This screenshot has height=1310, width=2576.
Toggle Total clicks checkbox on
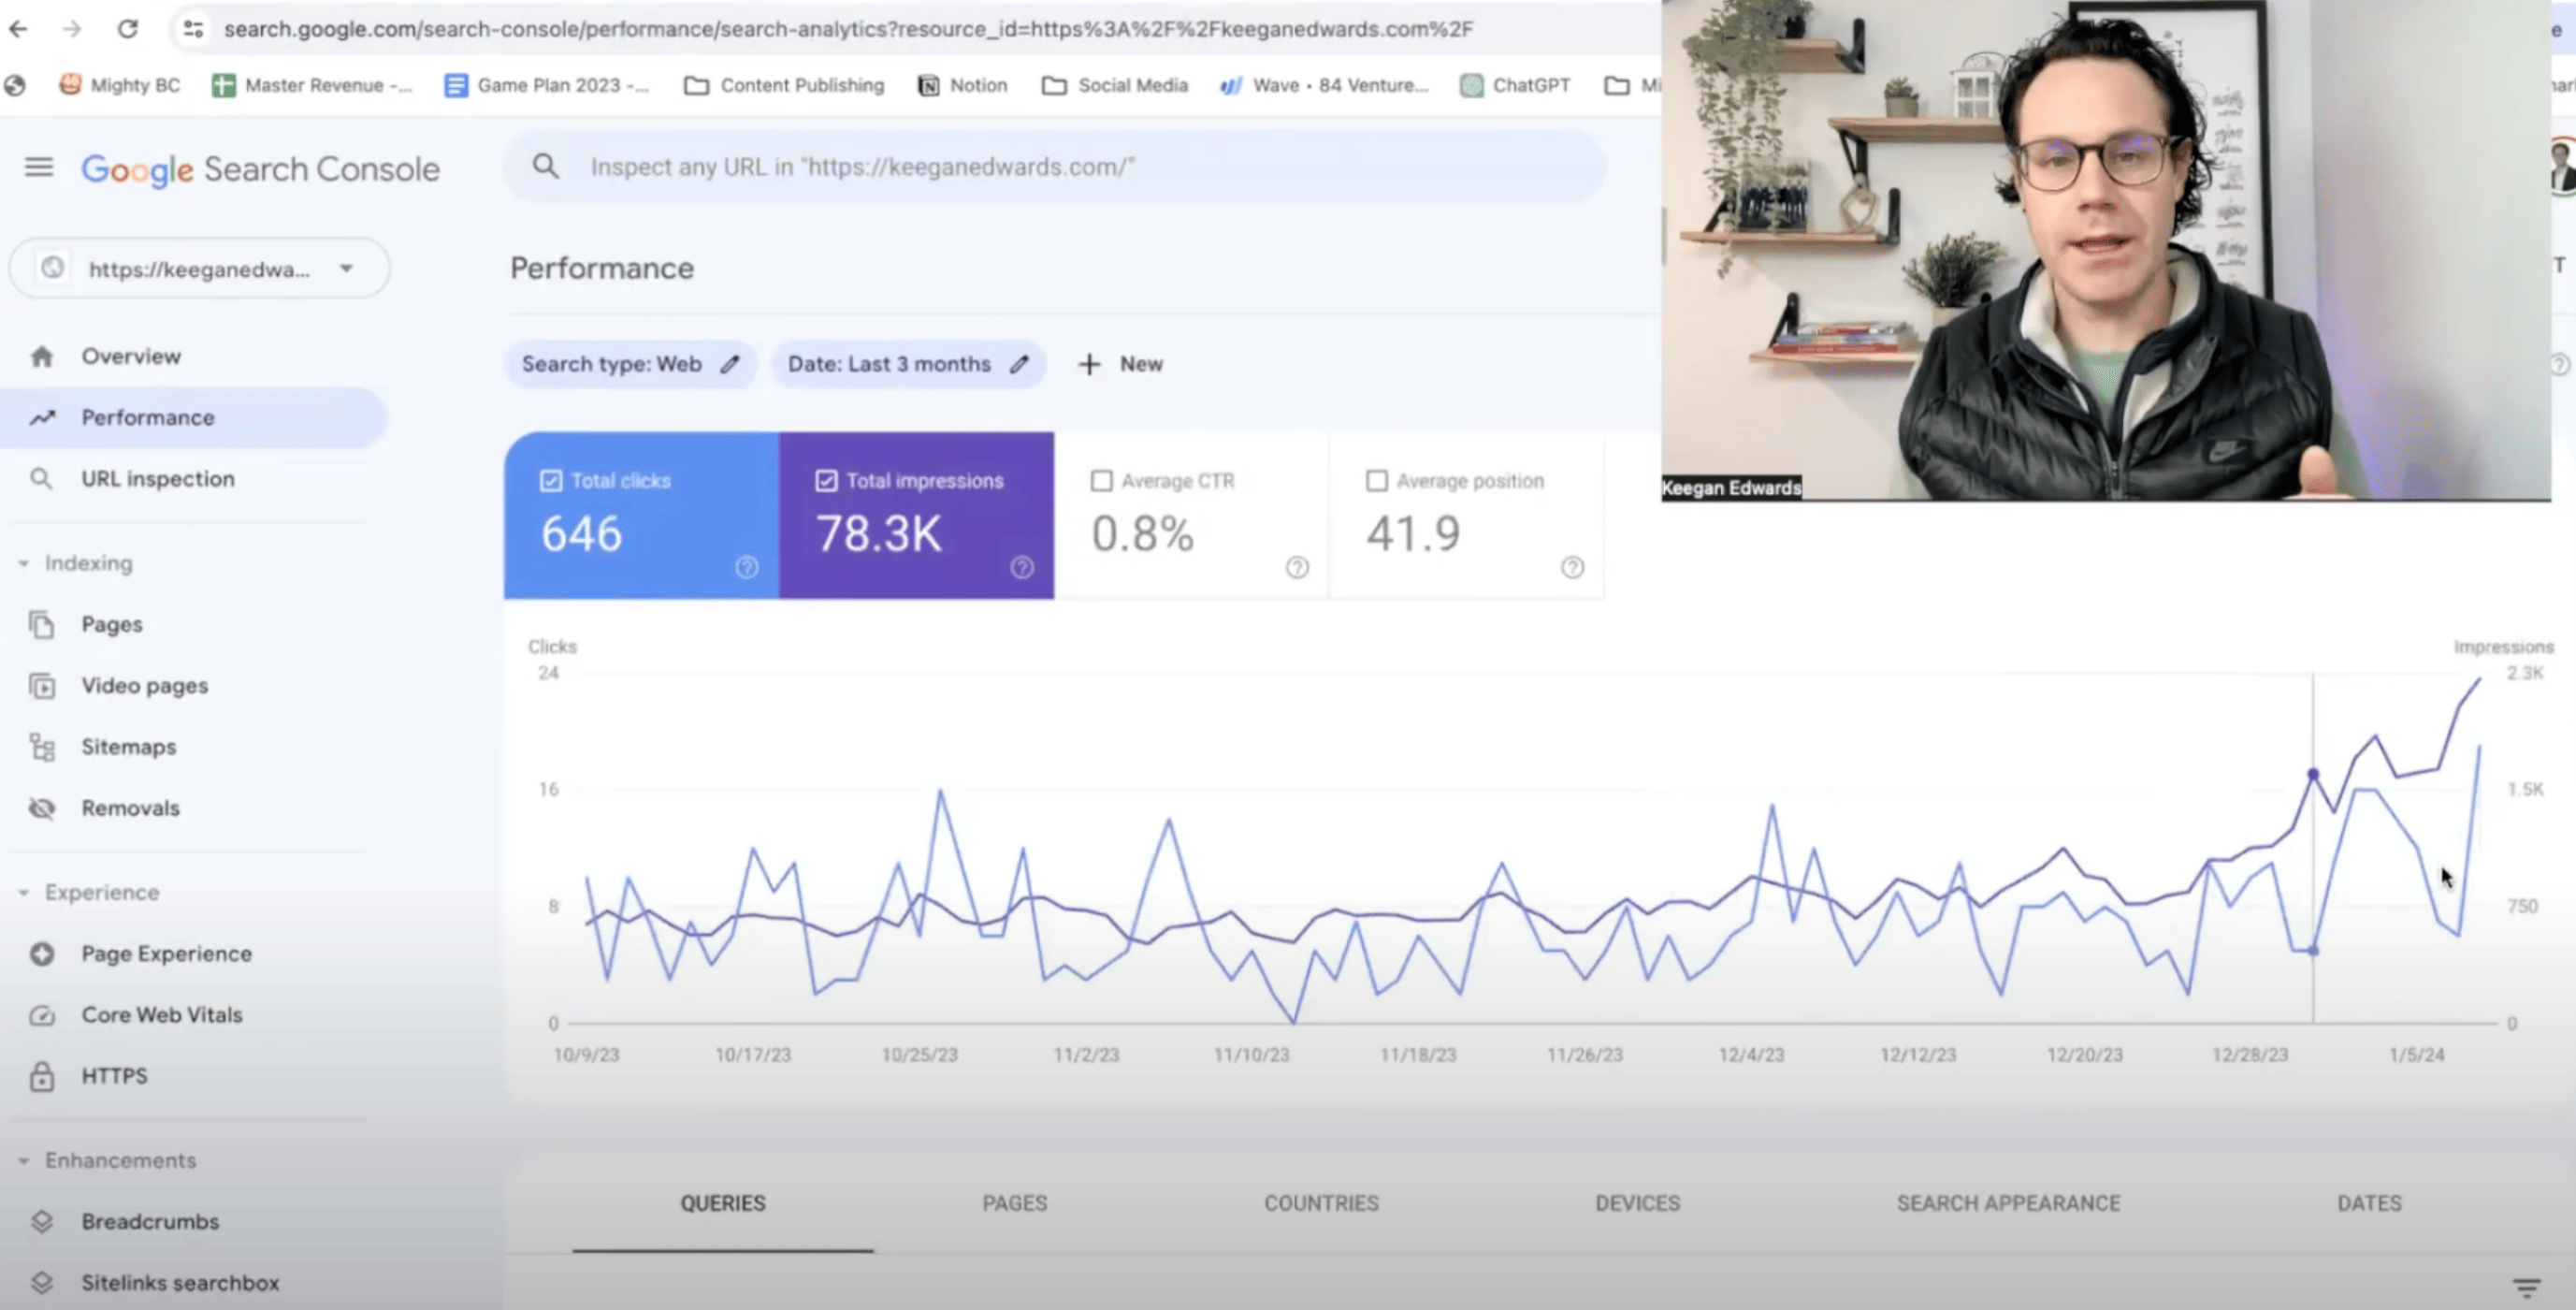click(551, 481)
